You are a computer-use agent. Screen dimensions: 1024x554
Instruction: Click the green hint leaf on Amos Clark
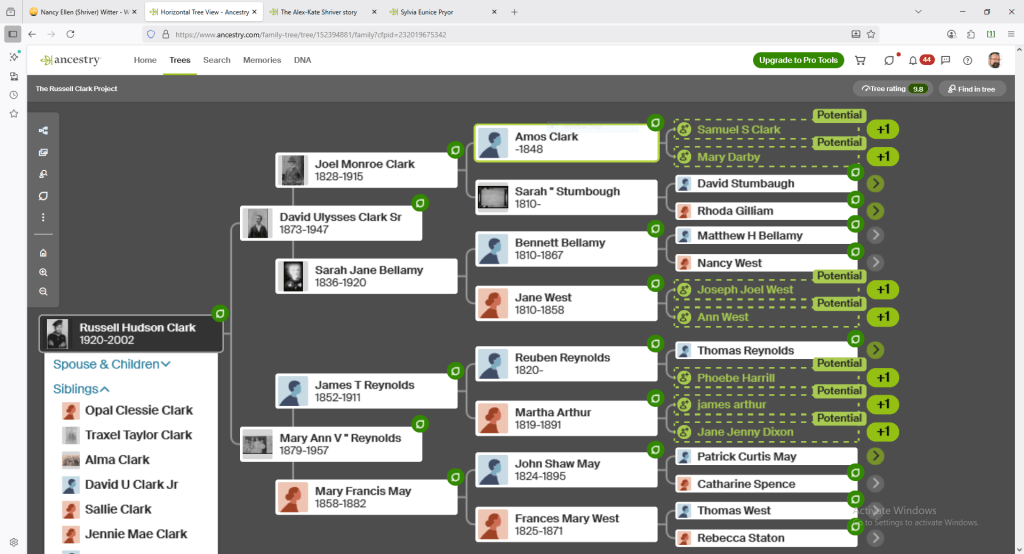point(655,123)
